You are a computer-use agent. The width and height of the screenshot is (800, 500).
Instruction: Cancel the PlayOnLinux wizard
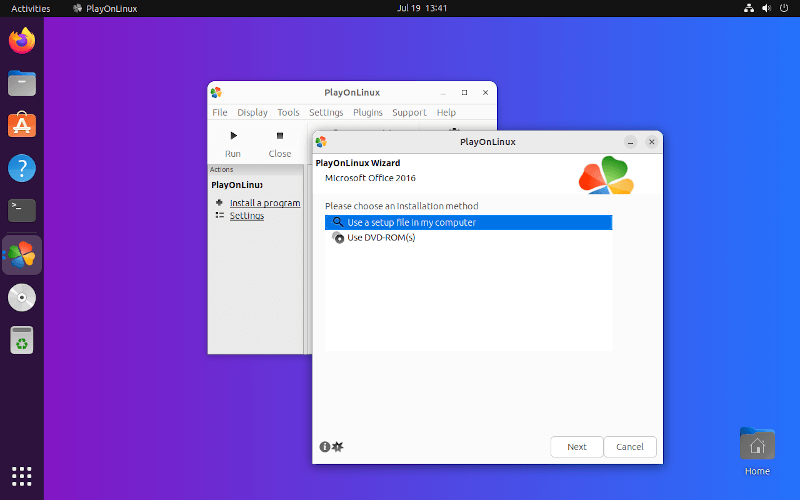[x=630, y=447]
